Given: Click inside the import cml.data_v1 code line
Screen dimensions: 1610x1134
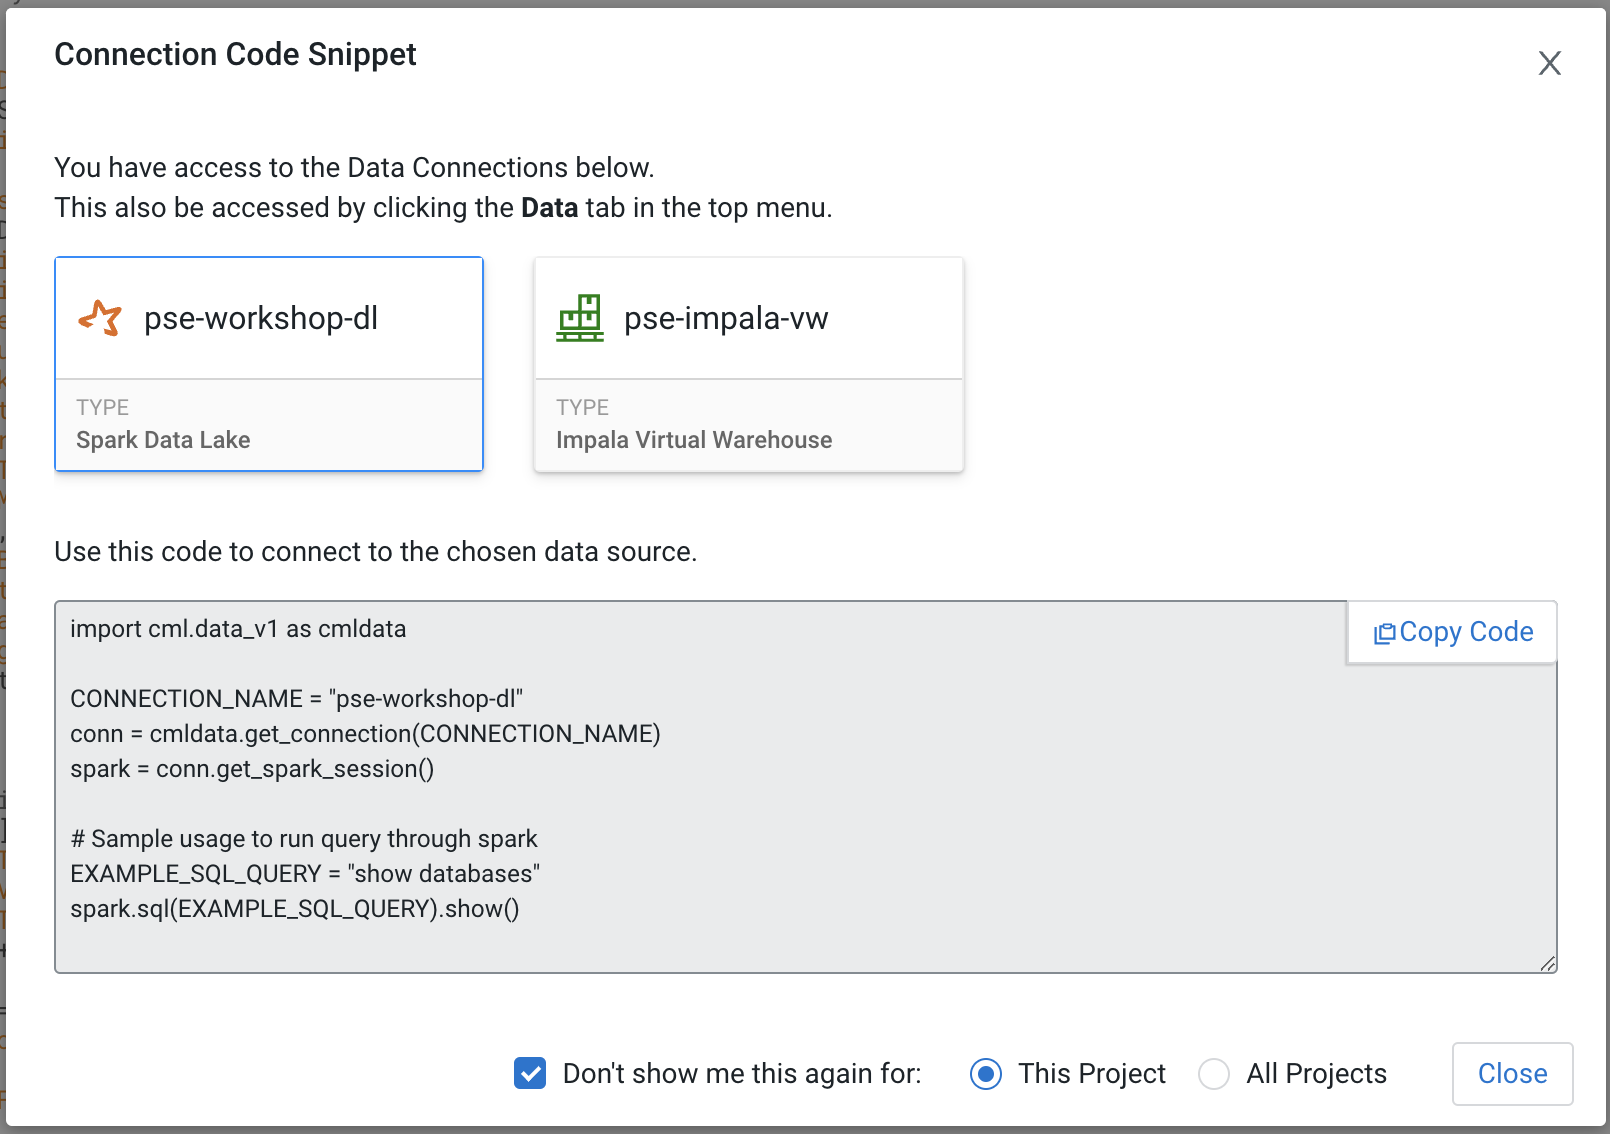Looking at the screenshot, I should (238, 629).
